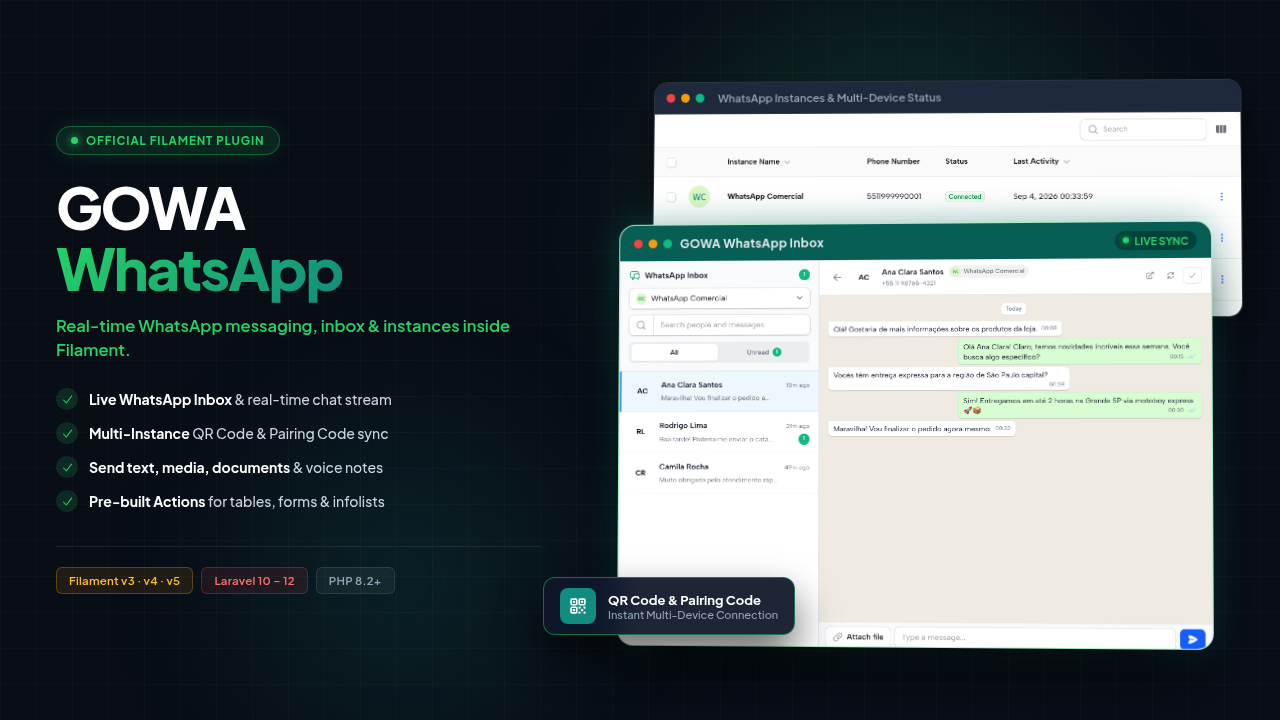Click the LIVE SYNC indicator
Image resolution: width=1280 pixels, height=720 pixels.
[1155, 241]
